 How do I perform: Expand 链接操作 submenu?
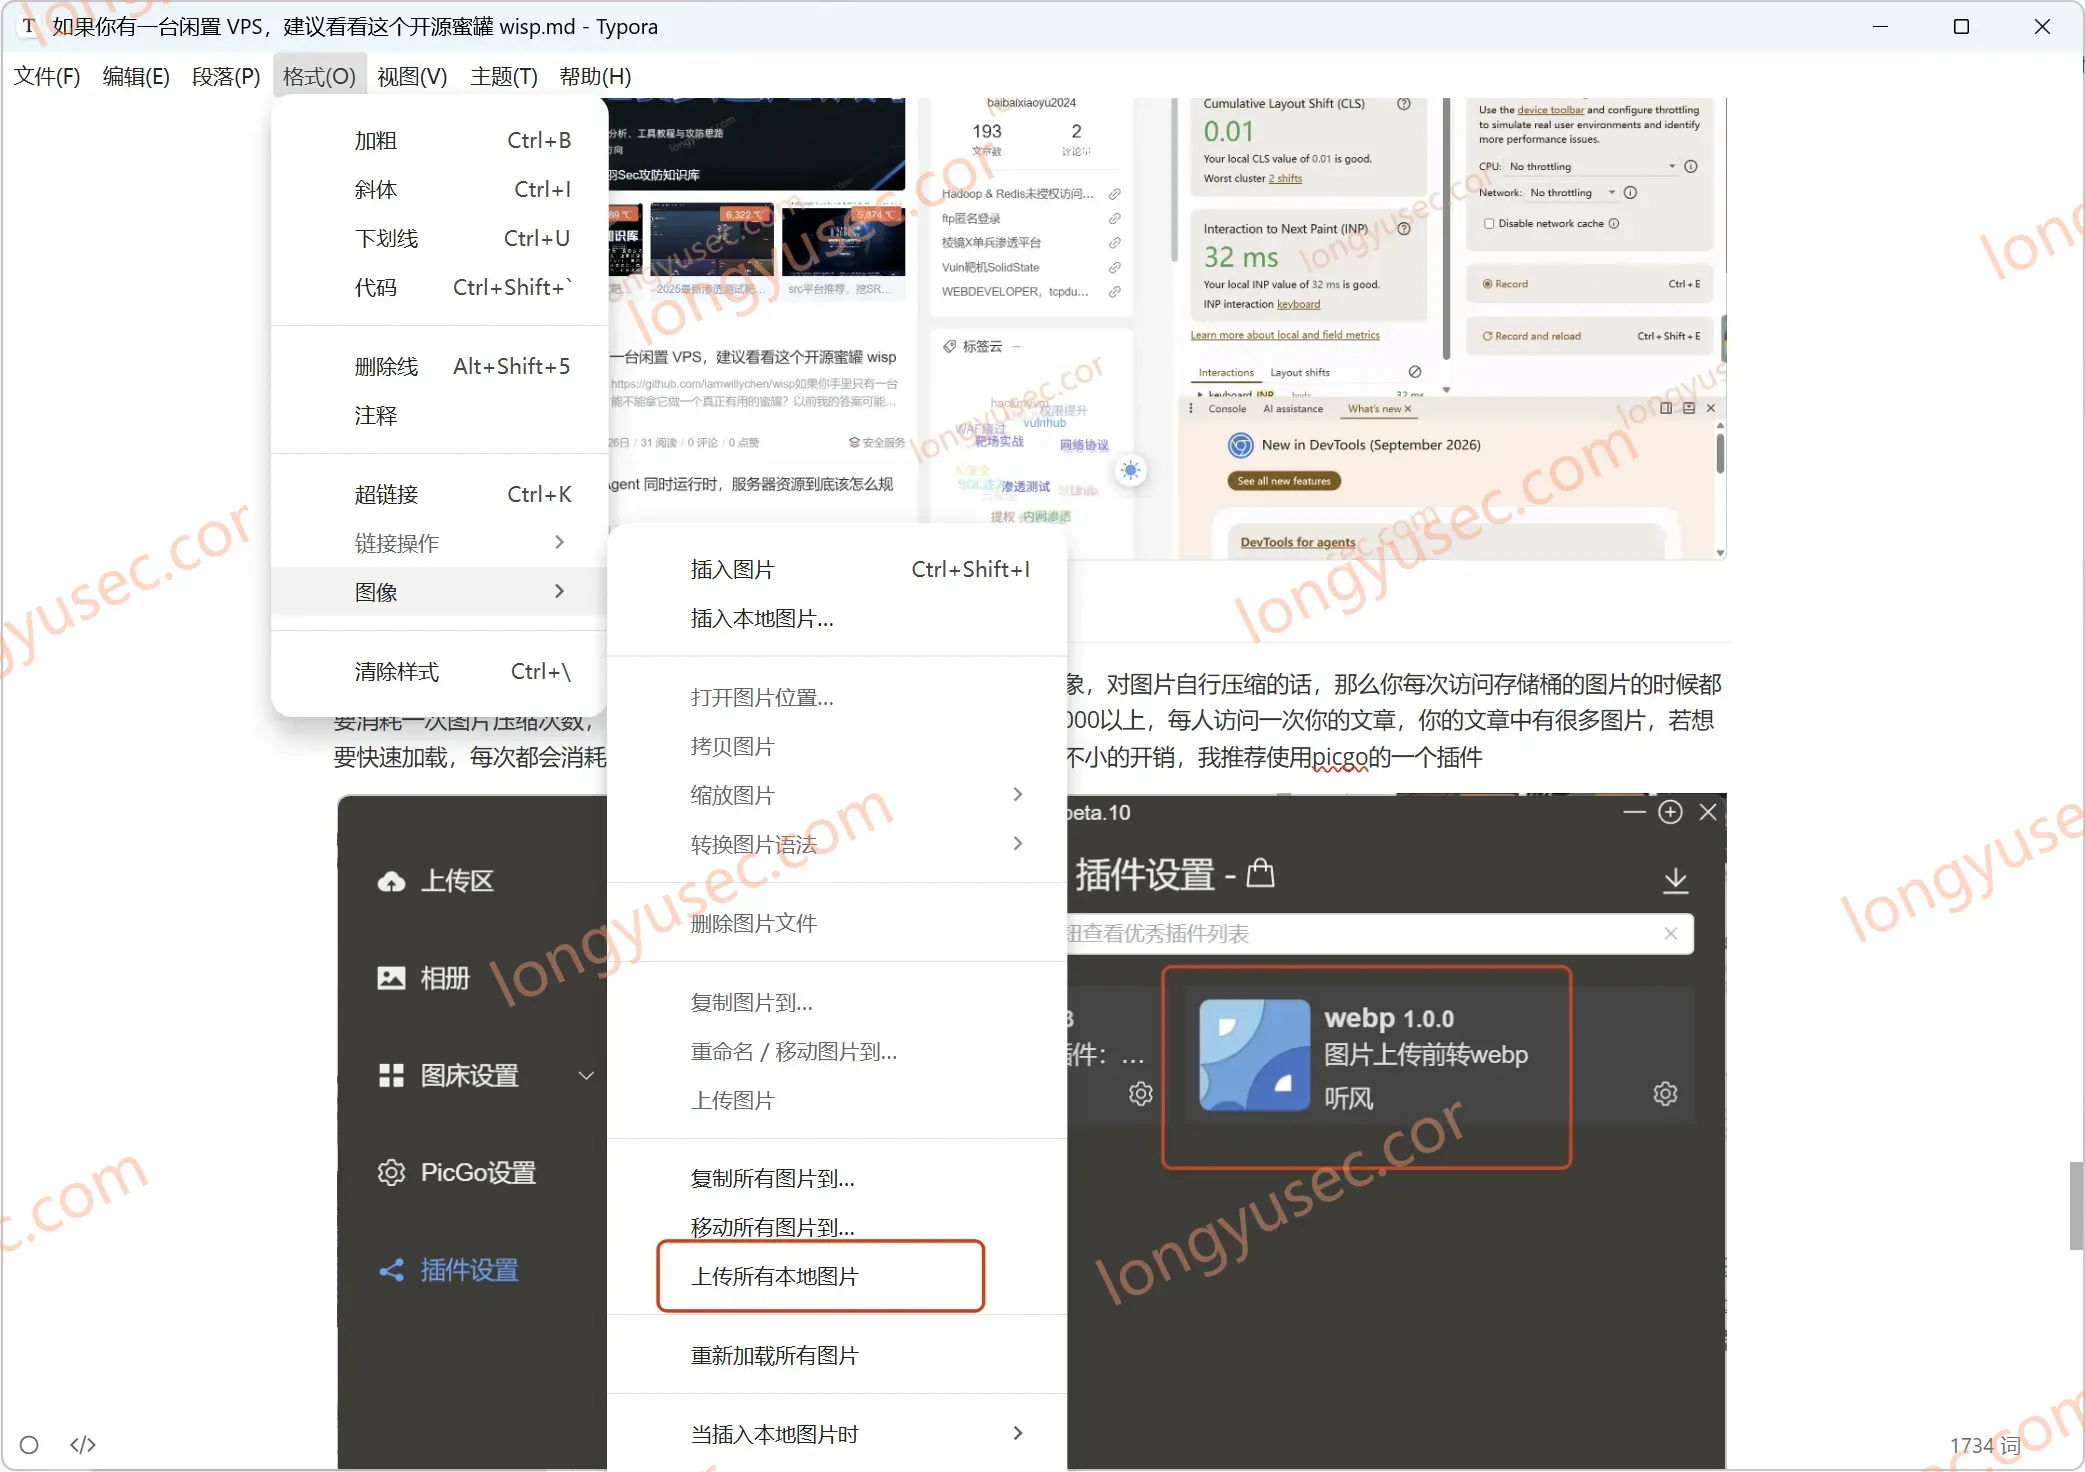coord(439,543)
